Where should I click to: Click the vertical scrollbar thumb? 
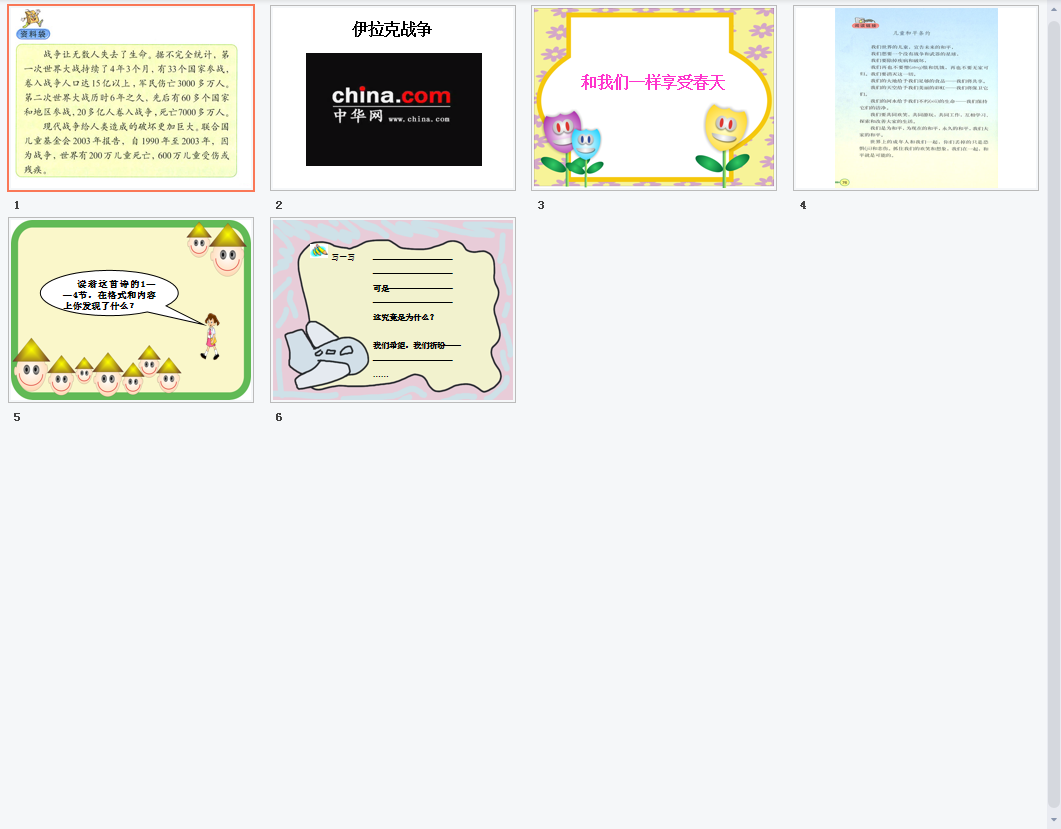(1054, 413)
